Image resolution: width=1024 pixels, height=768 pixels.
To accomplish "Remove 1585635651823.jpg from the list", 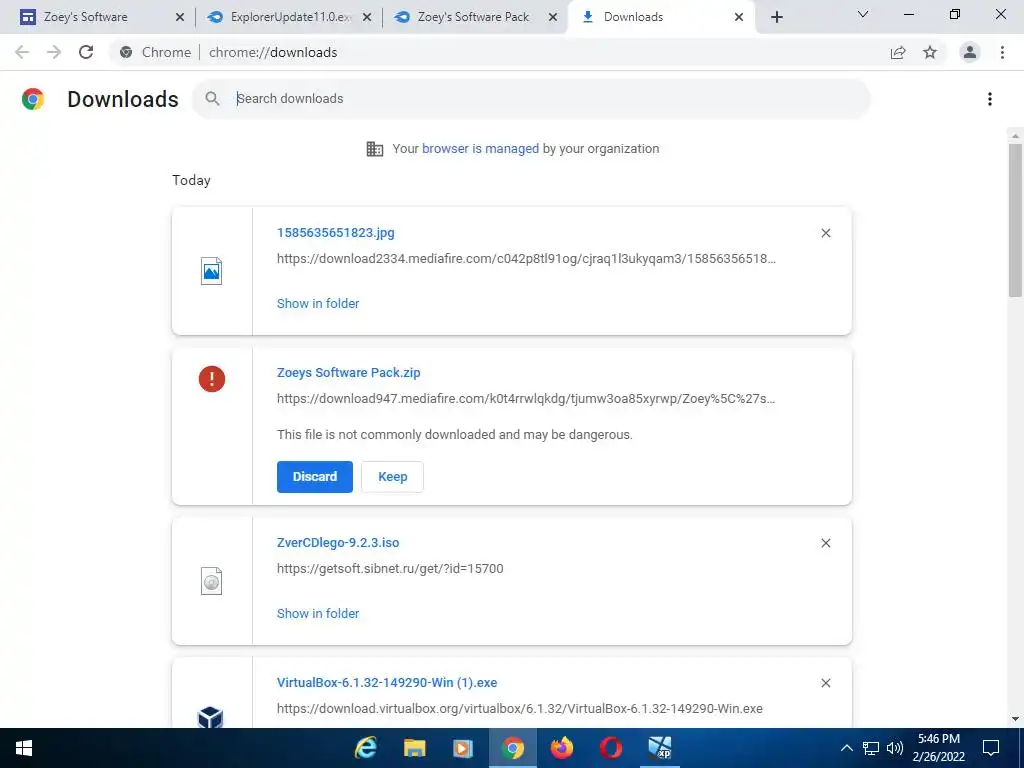I will (825, 233).
